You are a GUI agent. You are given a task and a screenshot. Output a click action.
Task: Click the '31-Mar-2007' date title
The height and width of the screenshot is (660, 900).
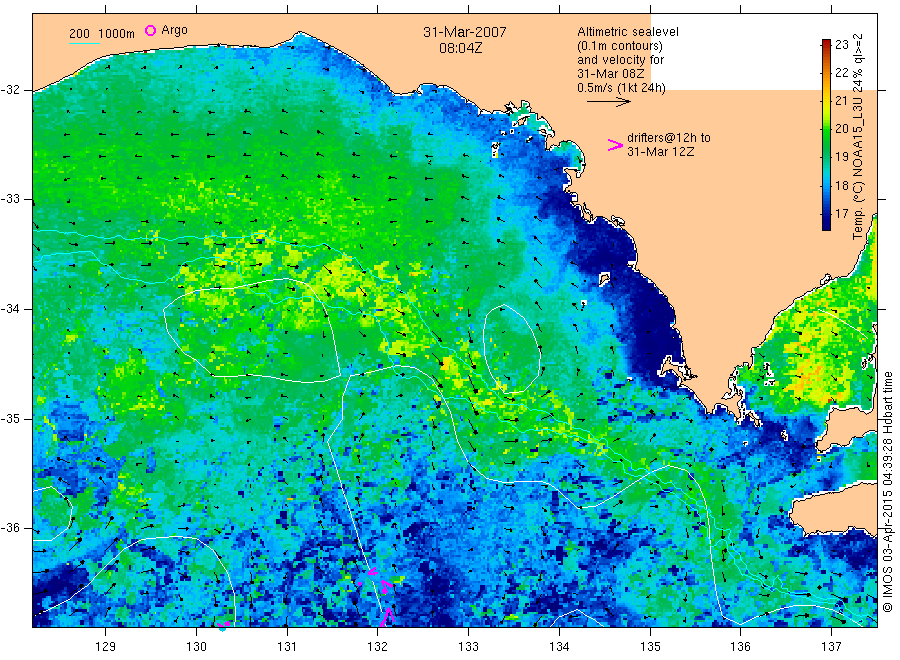[465, 32]
